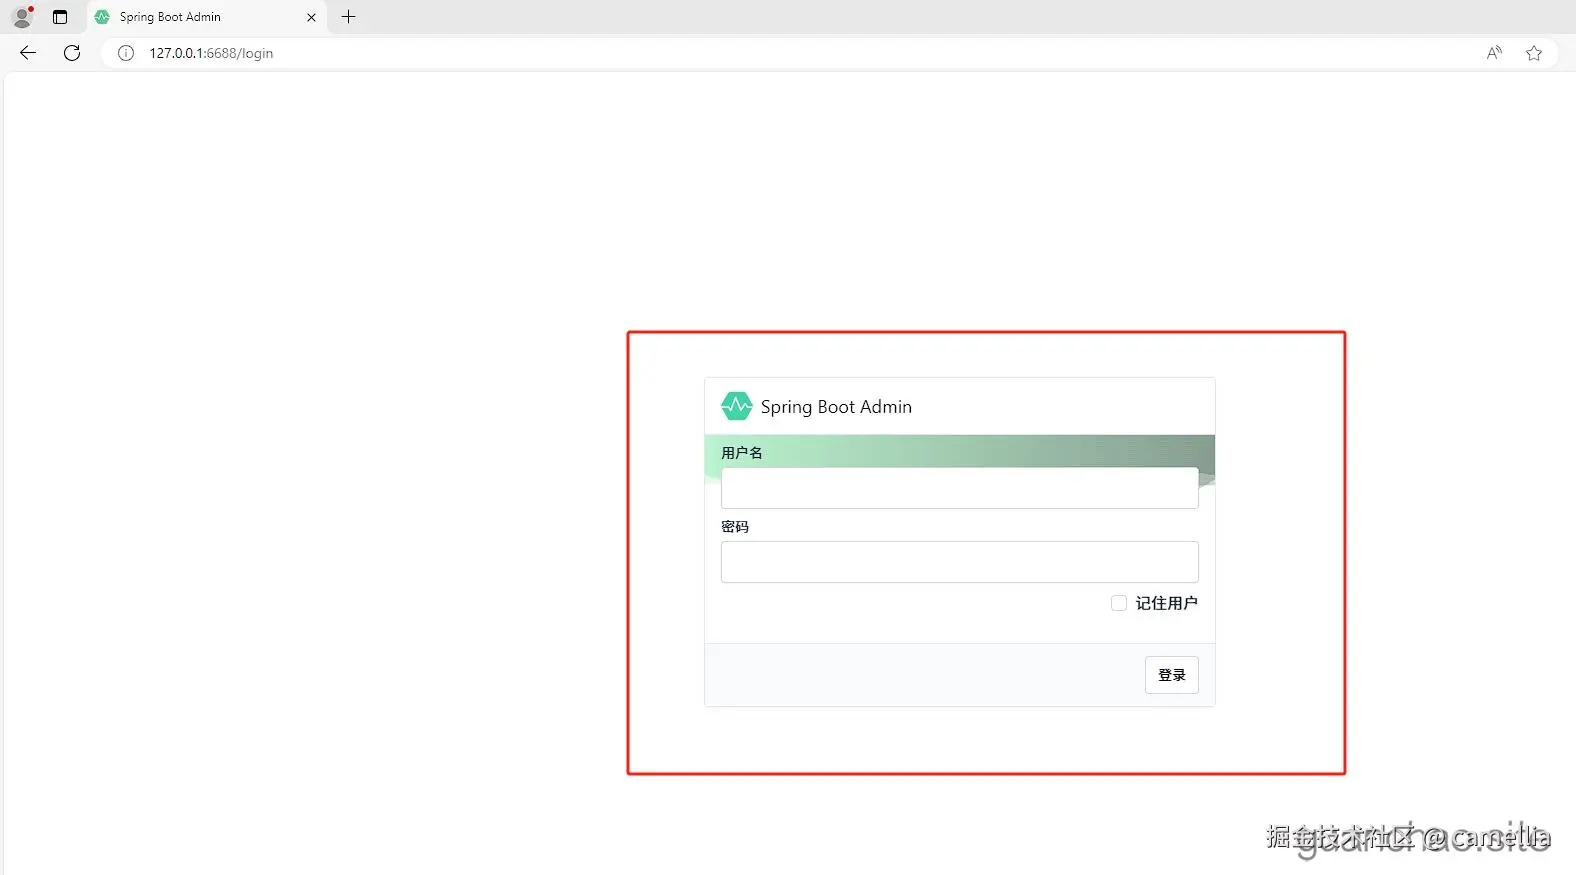1576x875 pixels.
Task: Click the 用户名 label
Action: tap(742, 453)
